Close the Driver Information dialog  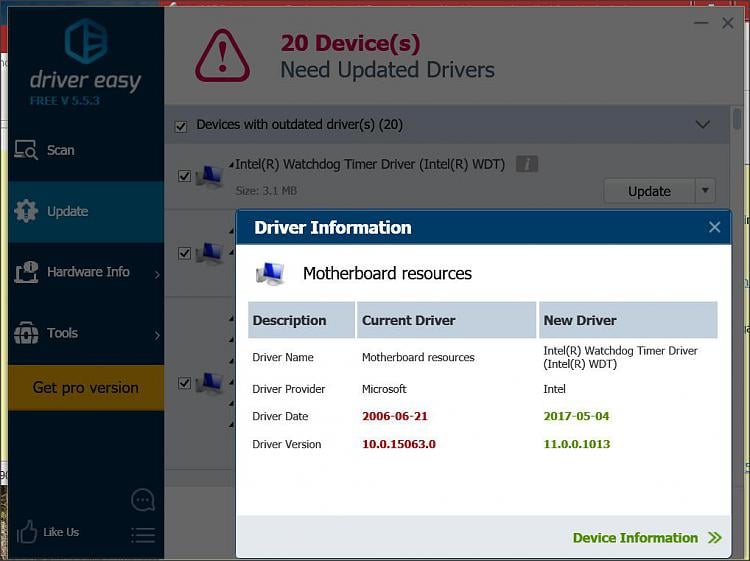pyautogui.click(x=714, y=227)
